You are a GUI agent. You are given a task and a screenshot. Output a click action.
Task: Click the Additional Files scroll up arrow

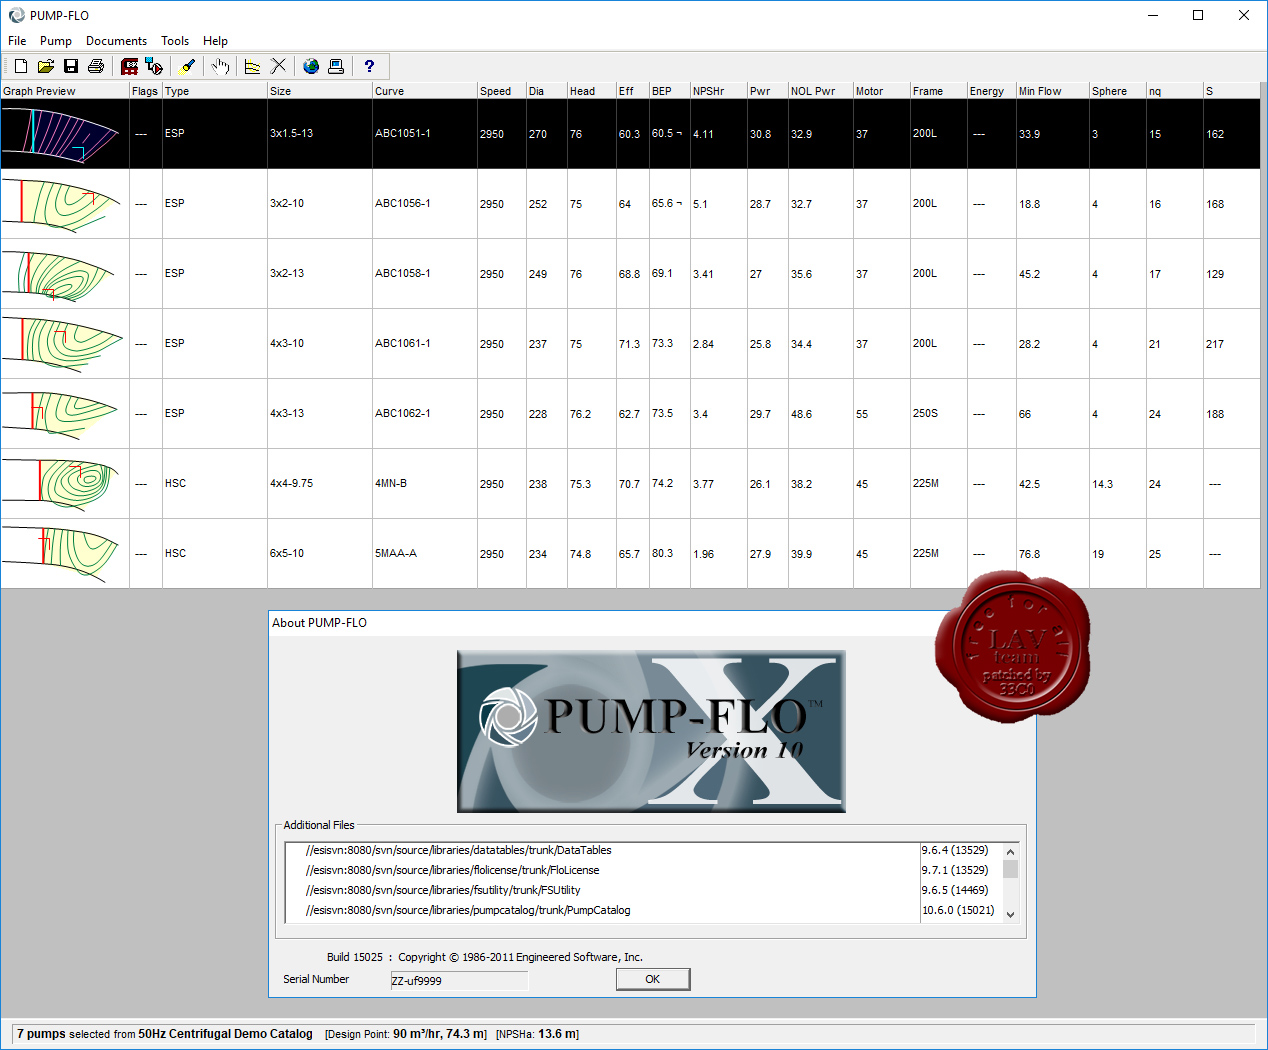click(1010, 851)
